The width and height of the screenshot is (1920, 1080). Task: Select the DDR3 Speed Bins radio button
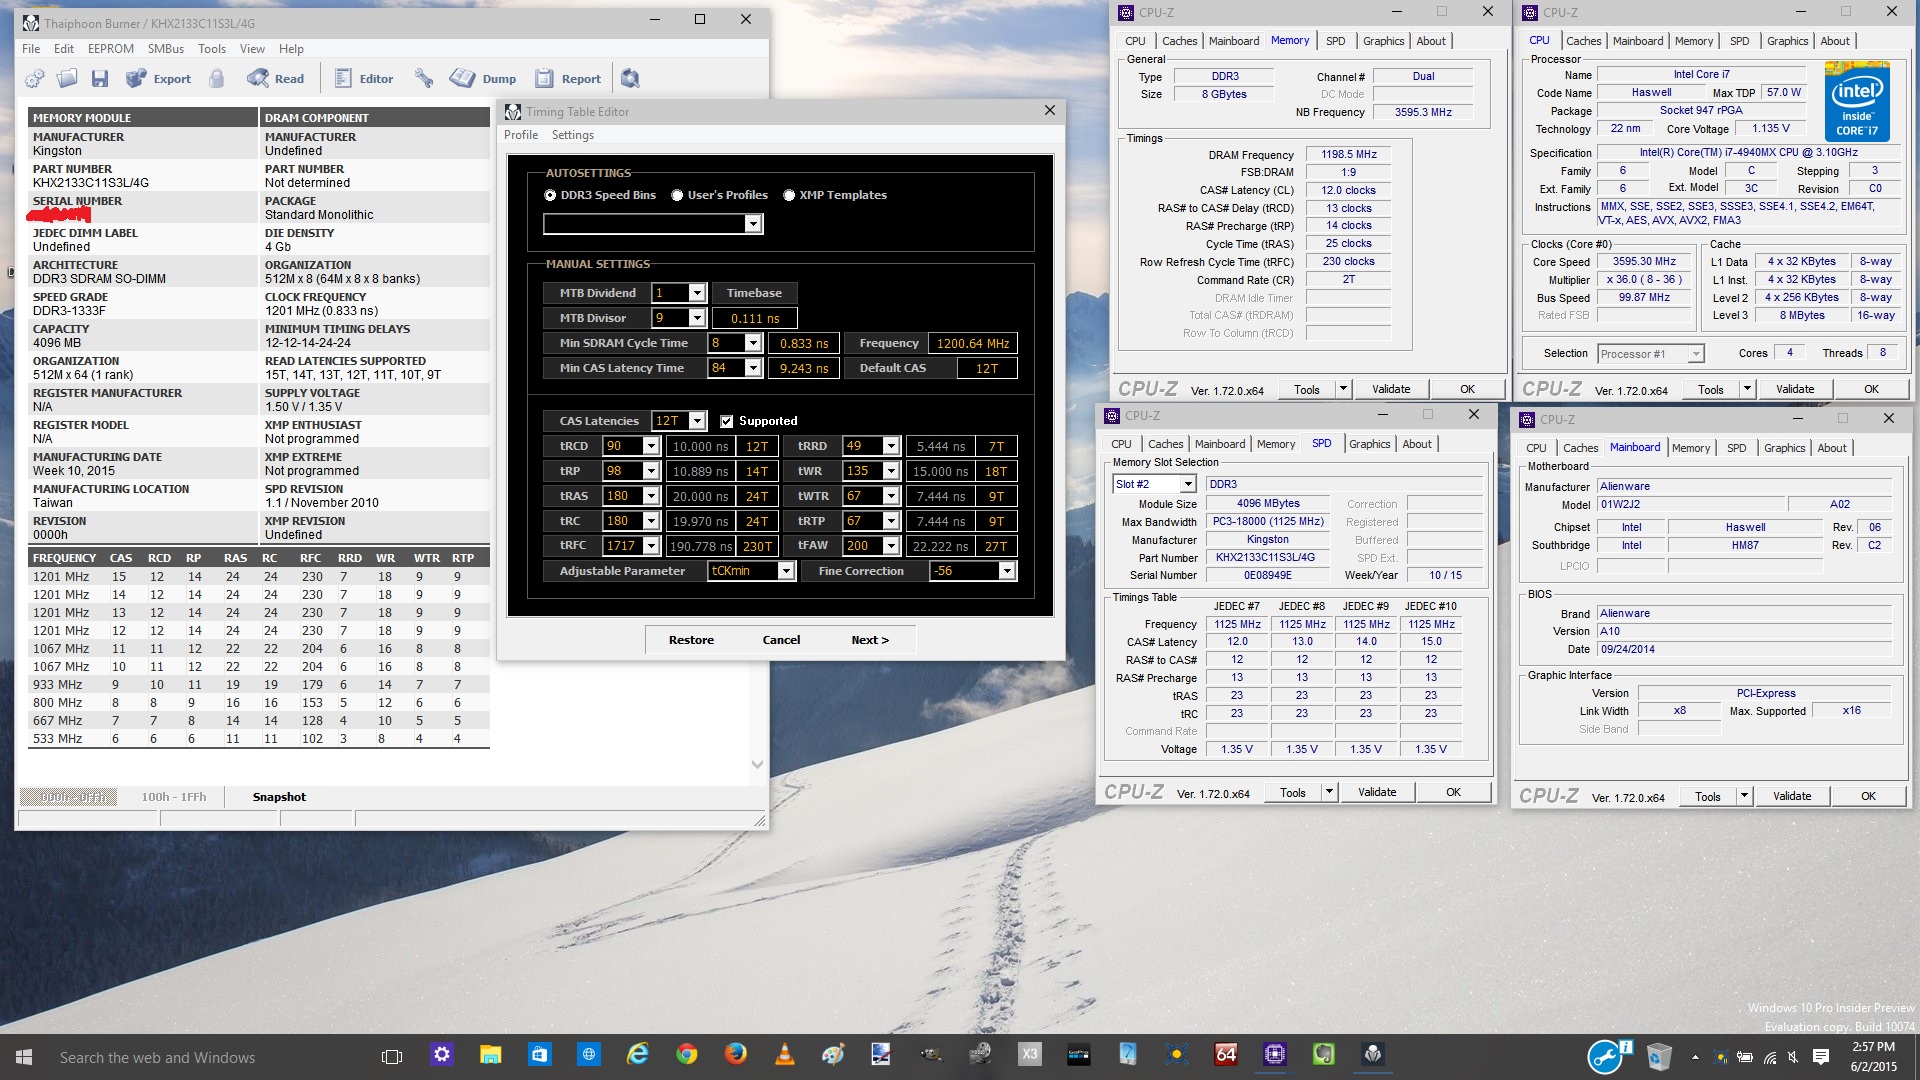[550, 195]
